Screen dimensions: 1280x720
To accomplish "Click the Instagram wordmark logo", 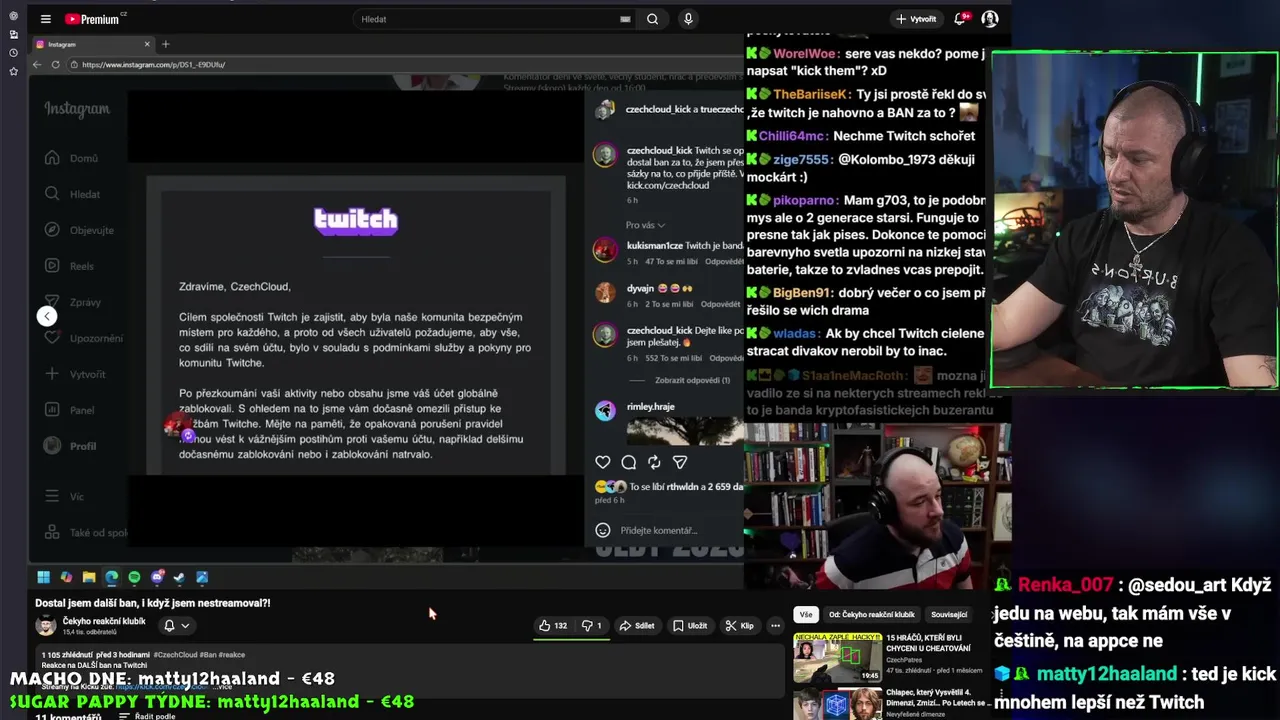I will click(77, 109).
